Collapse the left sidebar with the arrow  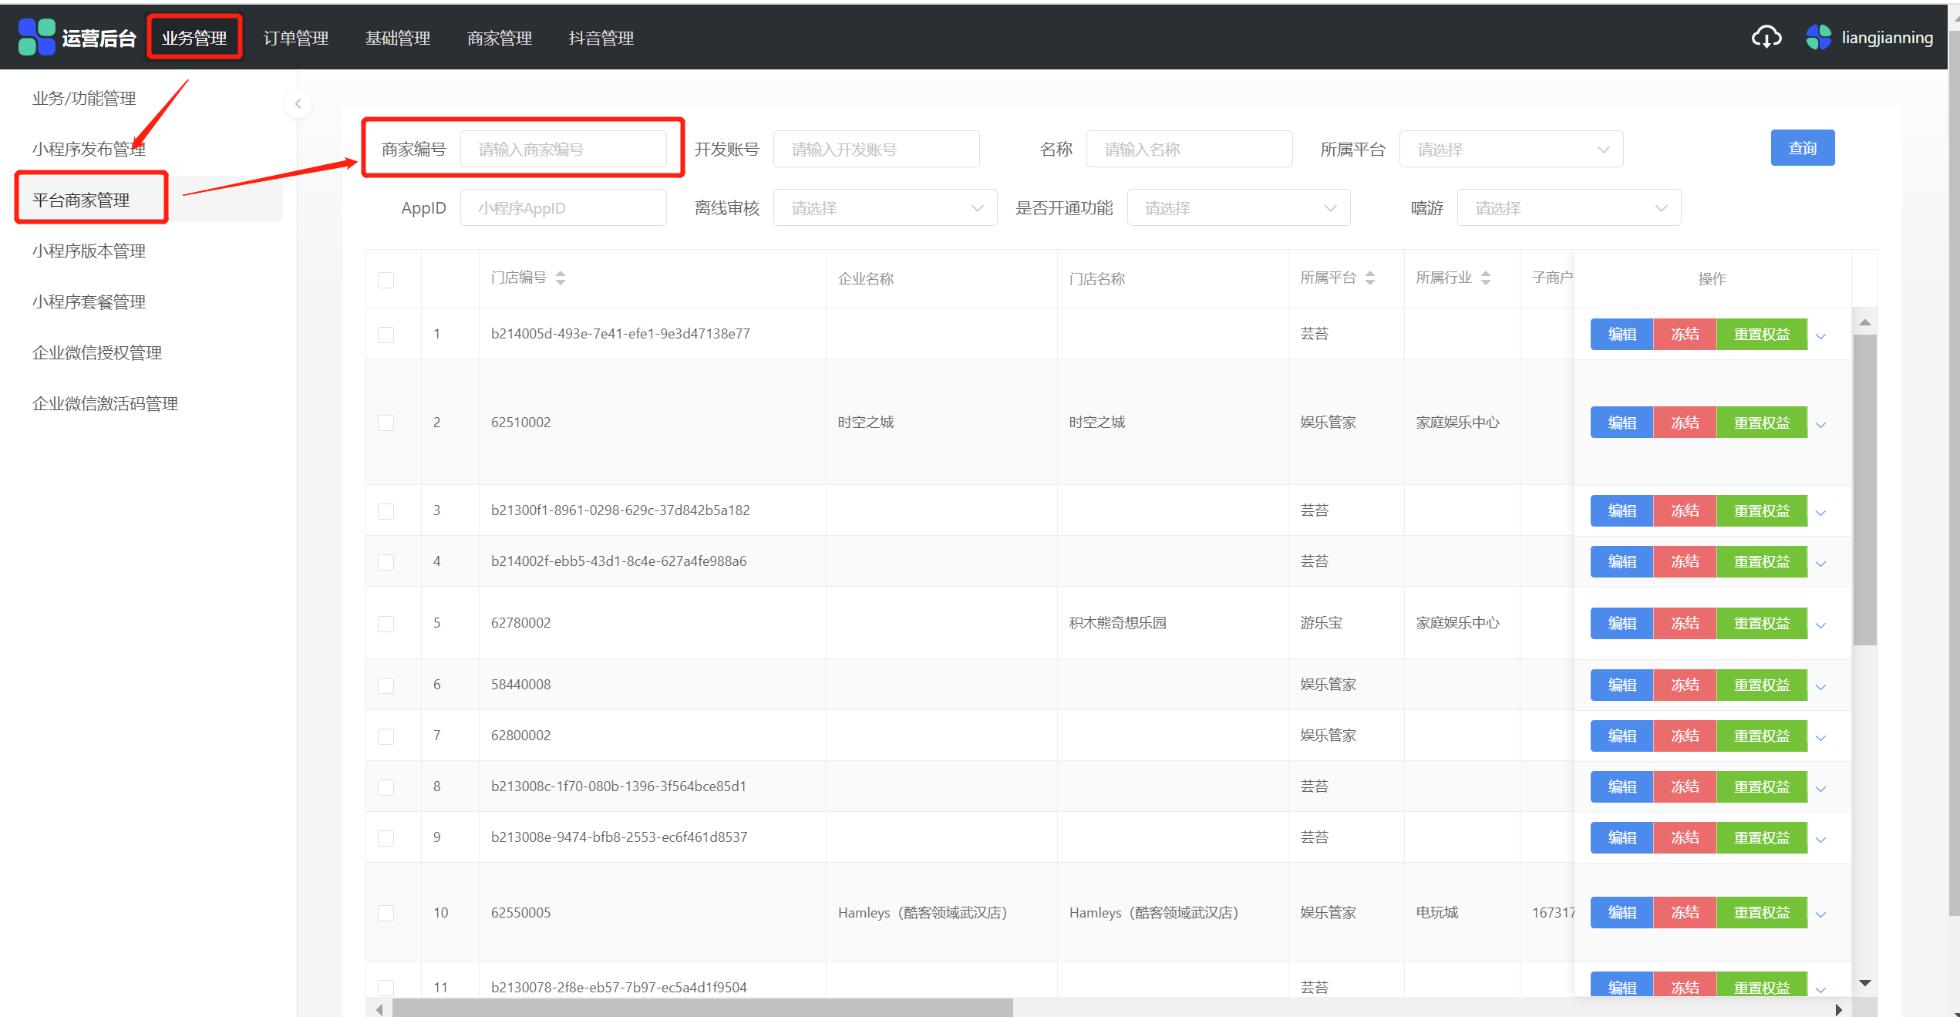pyautogui.click(x=297, y=104)
